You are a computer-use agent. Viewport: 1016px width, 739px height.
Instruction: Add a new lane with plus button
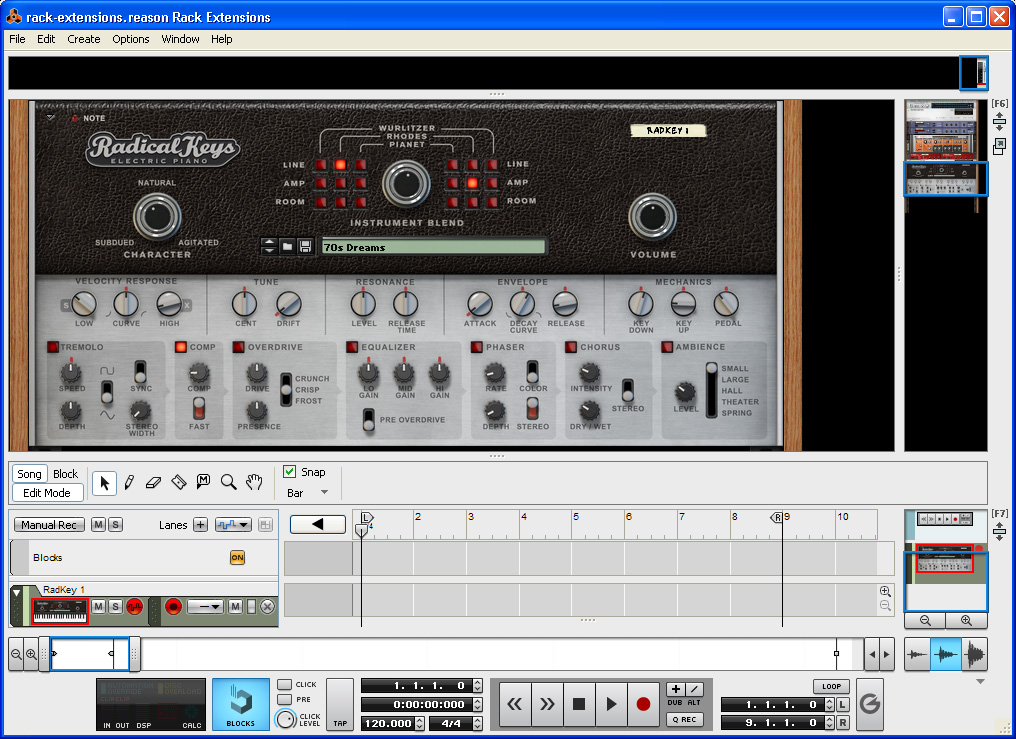[x=200, y=525]
